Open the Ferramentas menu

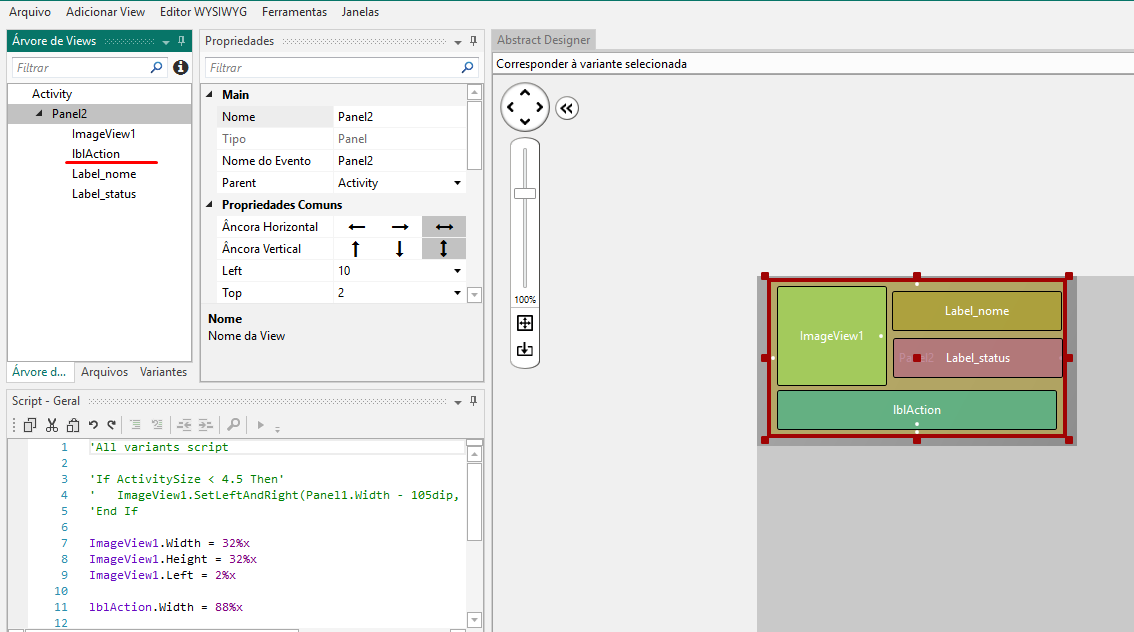point(294,12)
